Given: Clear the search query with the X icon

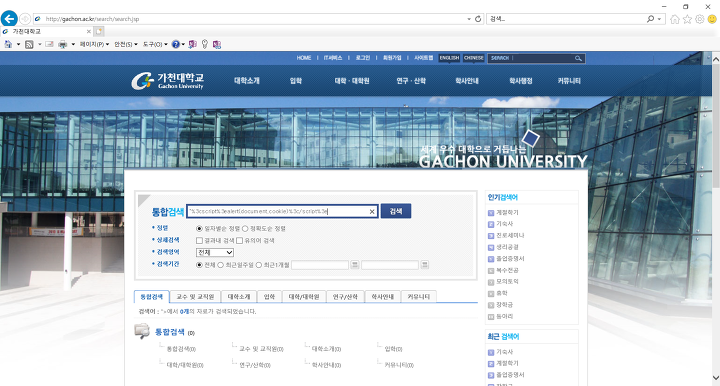Looking at the screenshot, I should coord(372,212).
